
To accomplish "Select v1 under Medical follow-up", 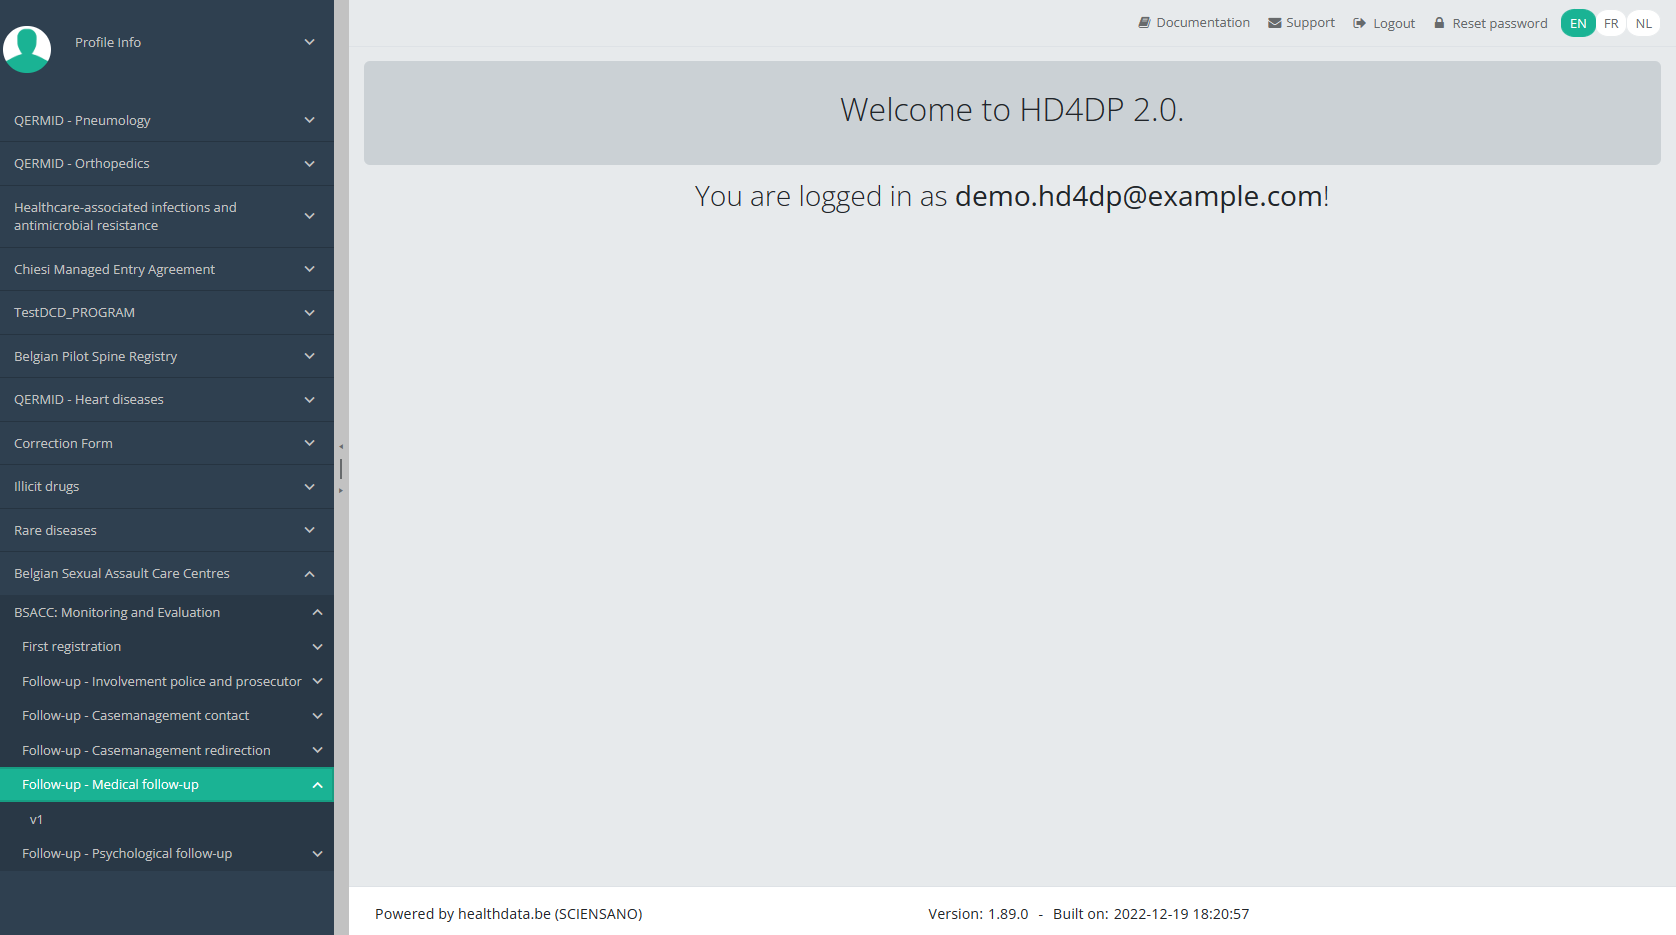I will [x=37, y=819].
